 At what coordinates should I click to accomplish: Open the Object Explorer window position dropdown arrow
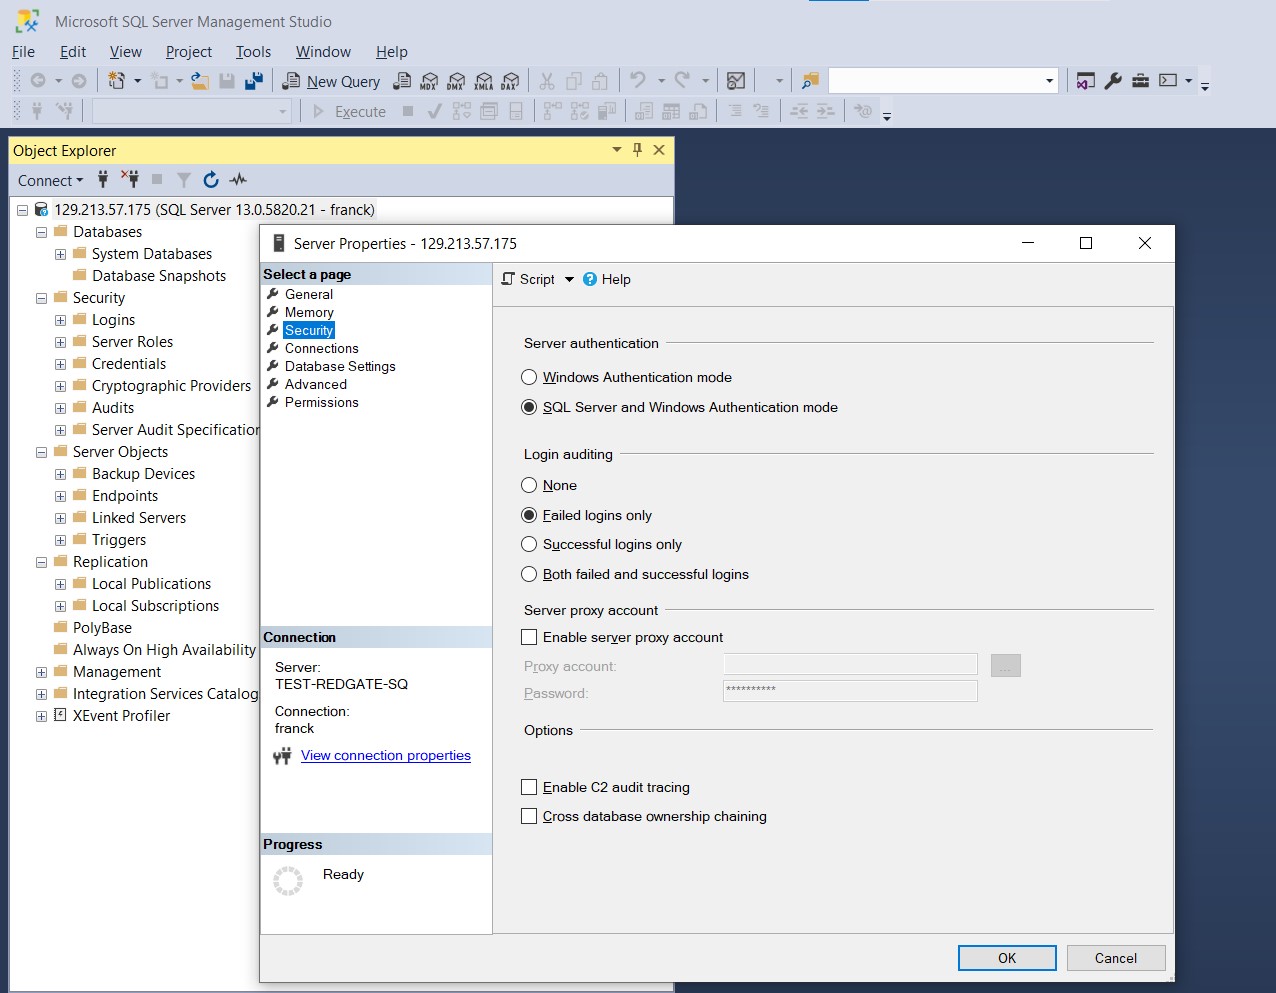(x=616, y=150)
